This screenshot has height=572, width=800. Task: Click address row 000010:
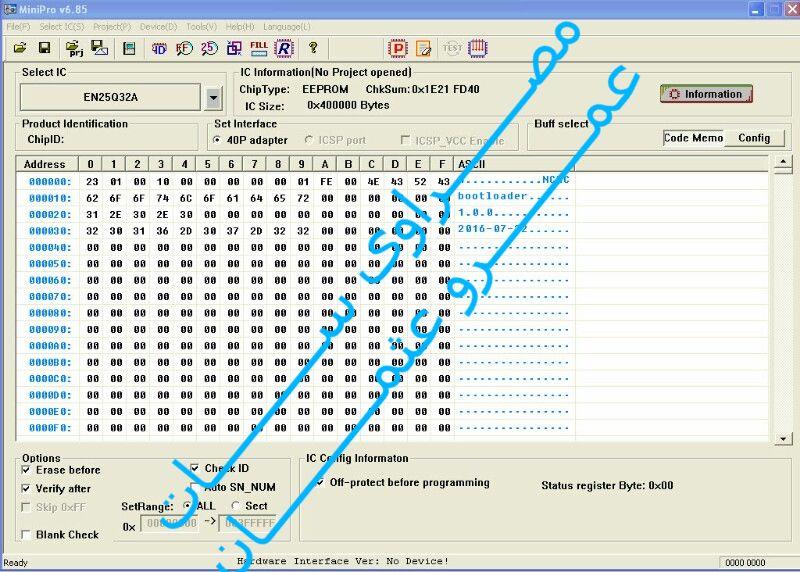point(50,198)
